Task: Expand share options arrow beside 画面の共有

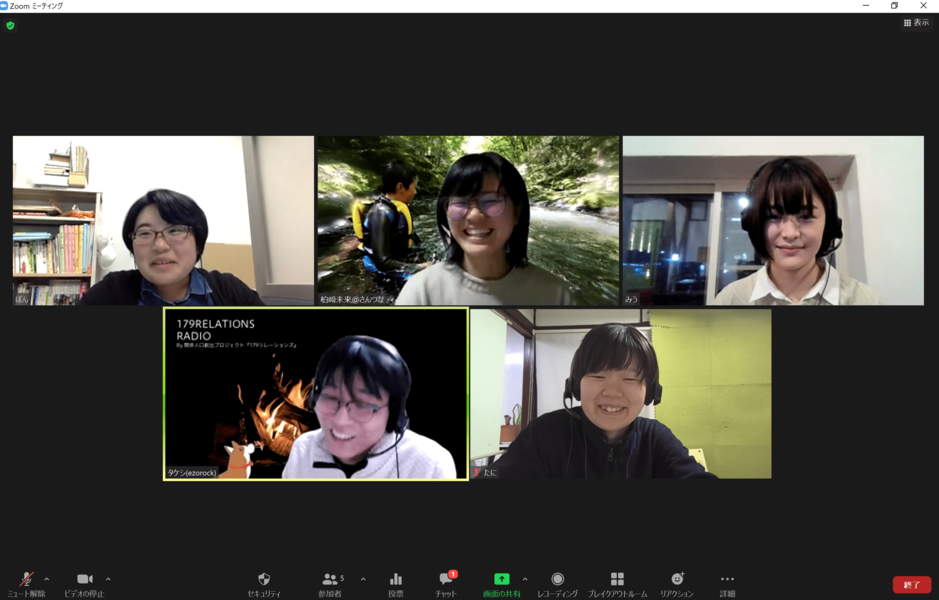Action: click(x=525, y=579)
